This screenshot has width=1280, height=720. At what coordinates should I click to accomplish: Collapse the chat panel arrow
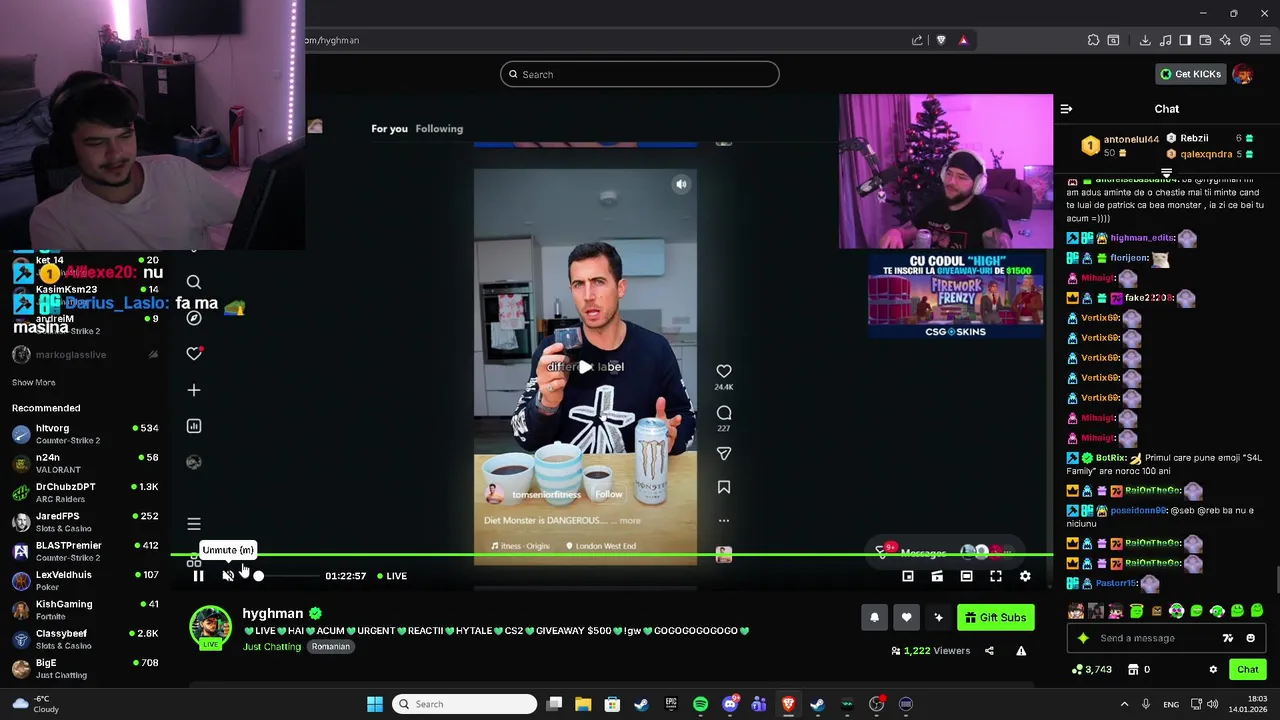(1066, 109)
